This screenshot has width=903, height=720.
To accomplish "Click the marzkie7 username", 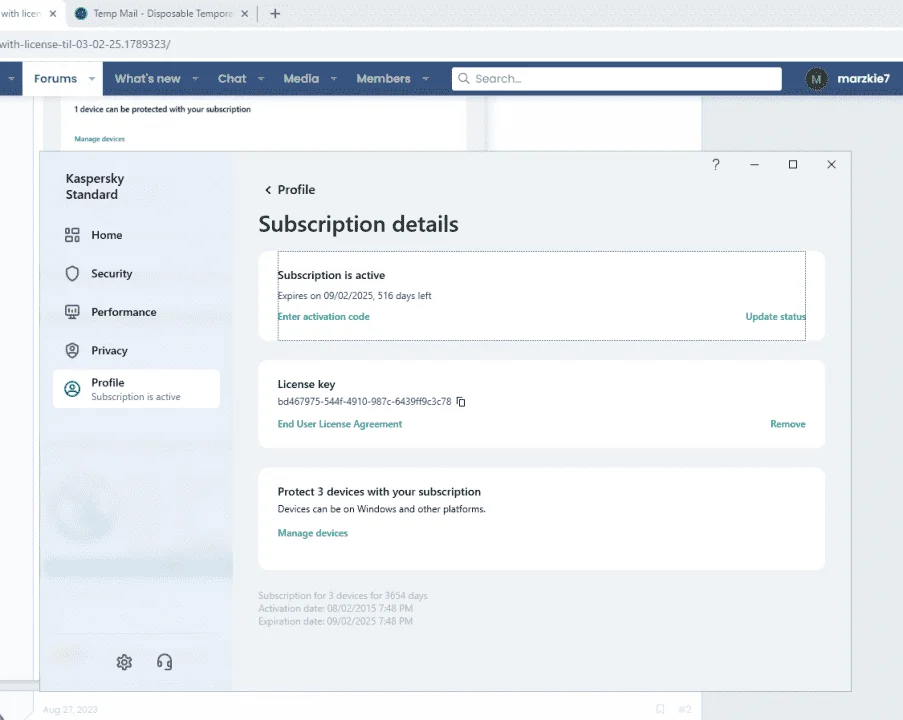I will coord(863,79).
